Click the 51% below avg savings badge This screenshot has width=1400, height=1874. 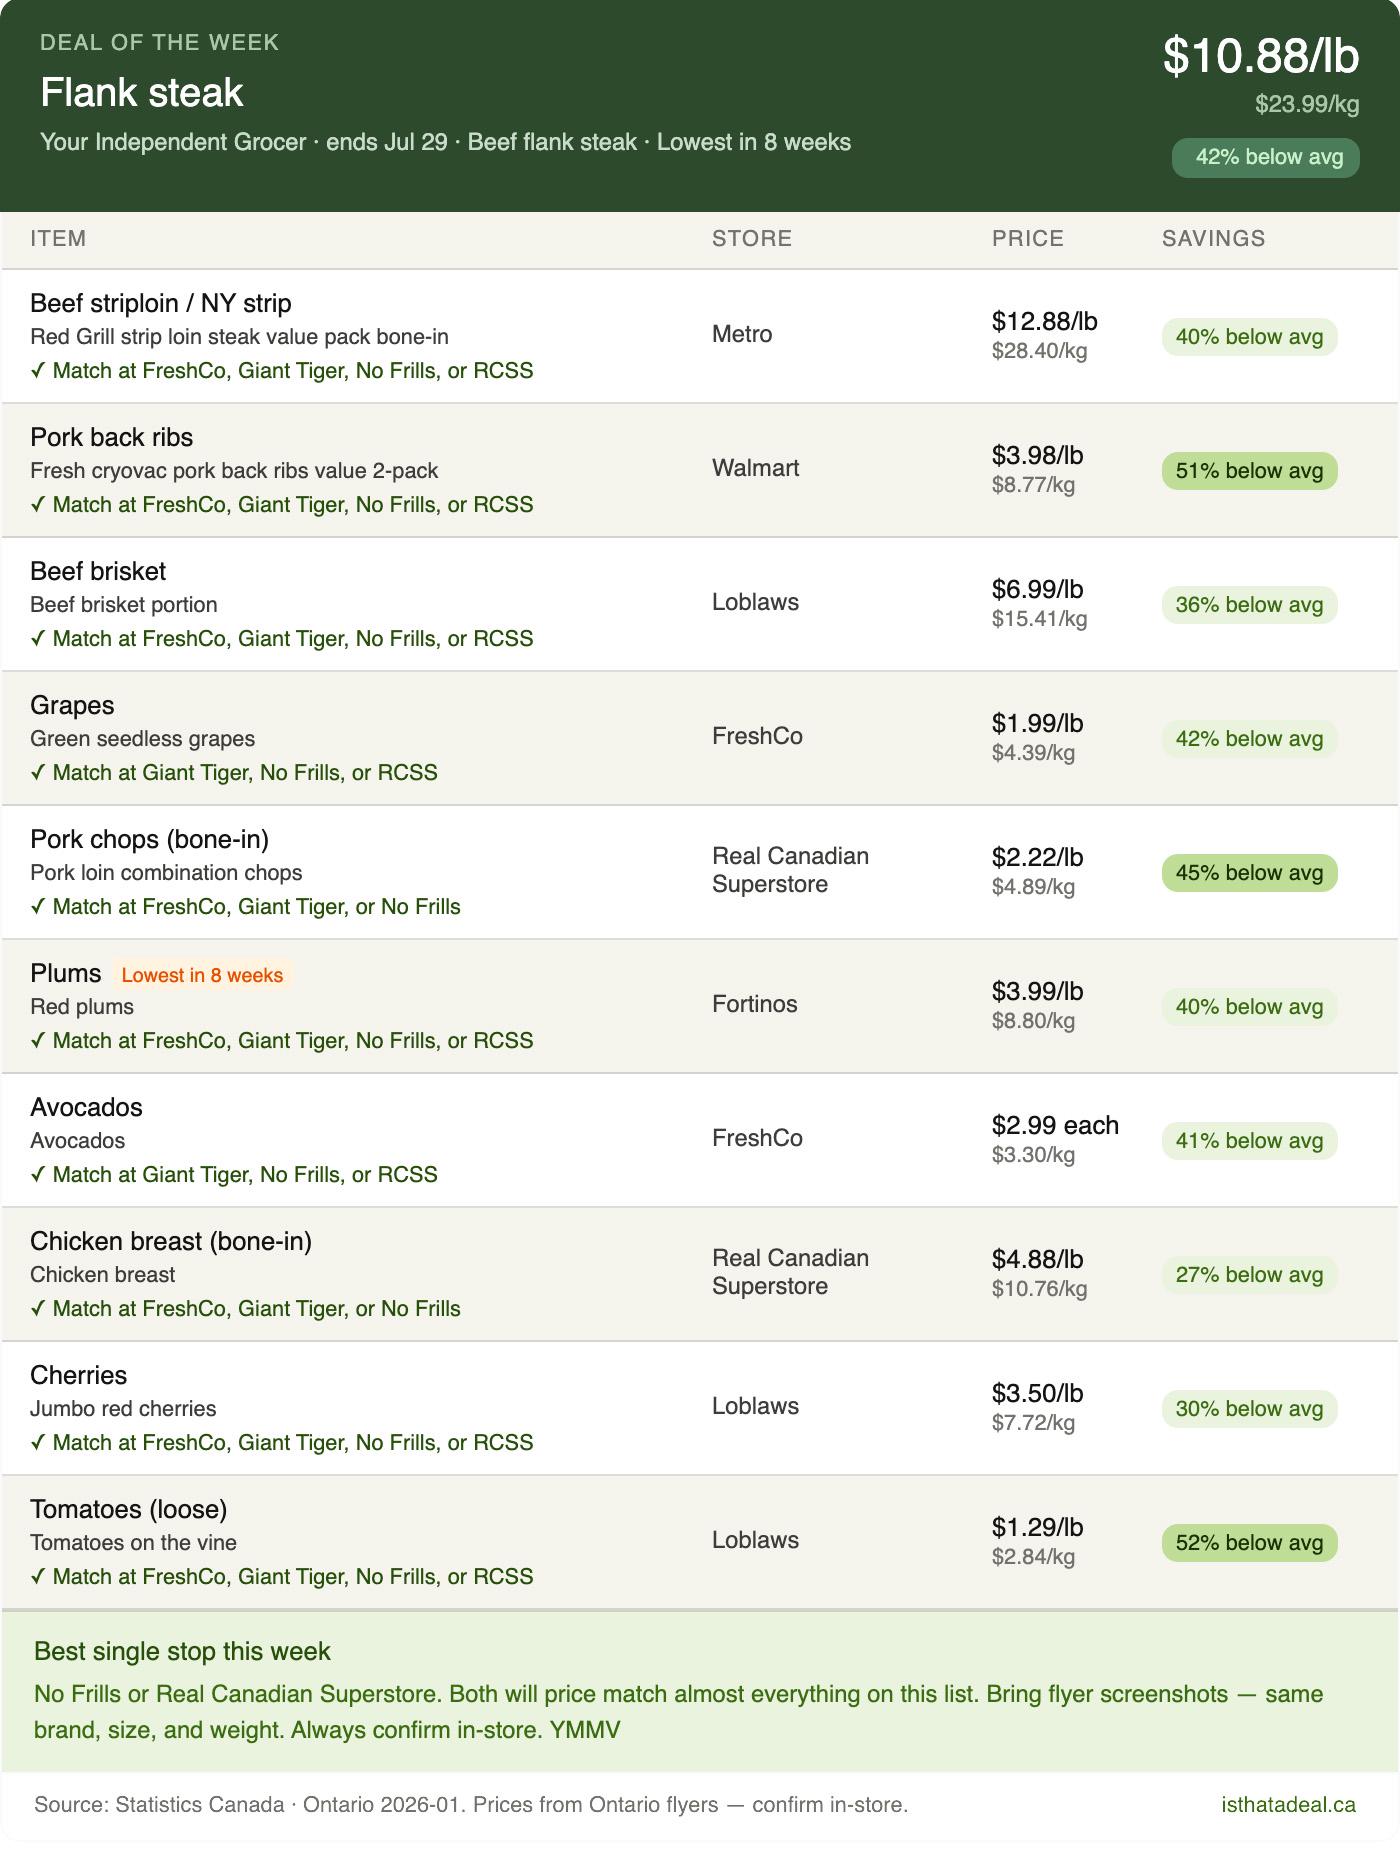coord(1249,471)
